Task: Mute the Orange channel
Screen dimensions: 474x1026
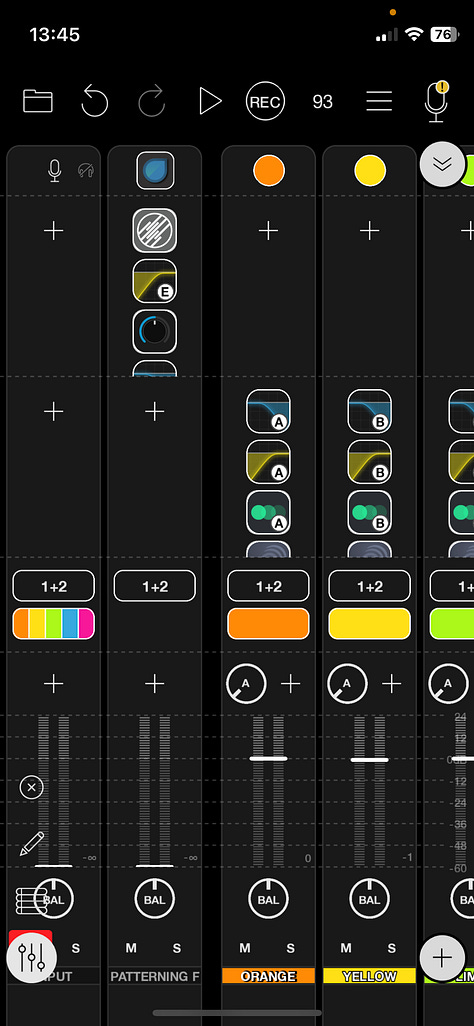Action: (245, 948)
